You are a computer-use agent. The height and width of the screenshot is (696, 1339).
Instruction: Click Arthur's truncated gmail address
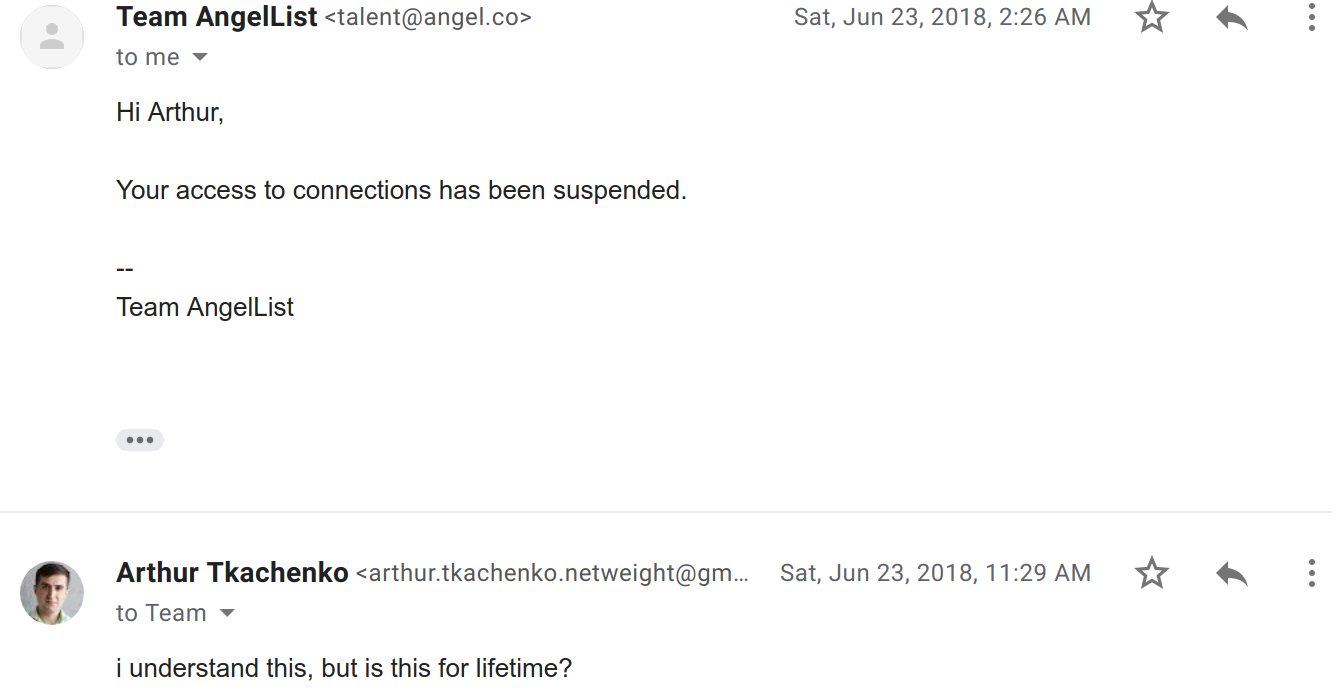coord(552,574)
